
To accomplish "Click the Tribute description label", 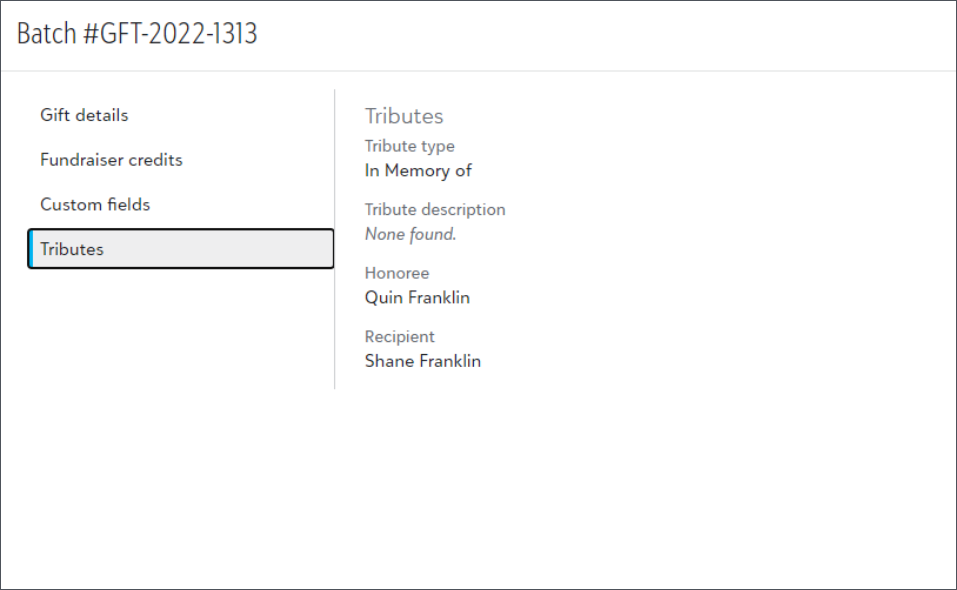I will click(x=435, y=210).
